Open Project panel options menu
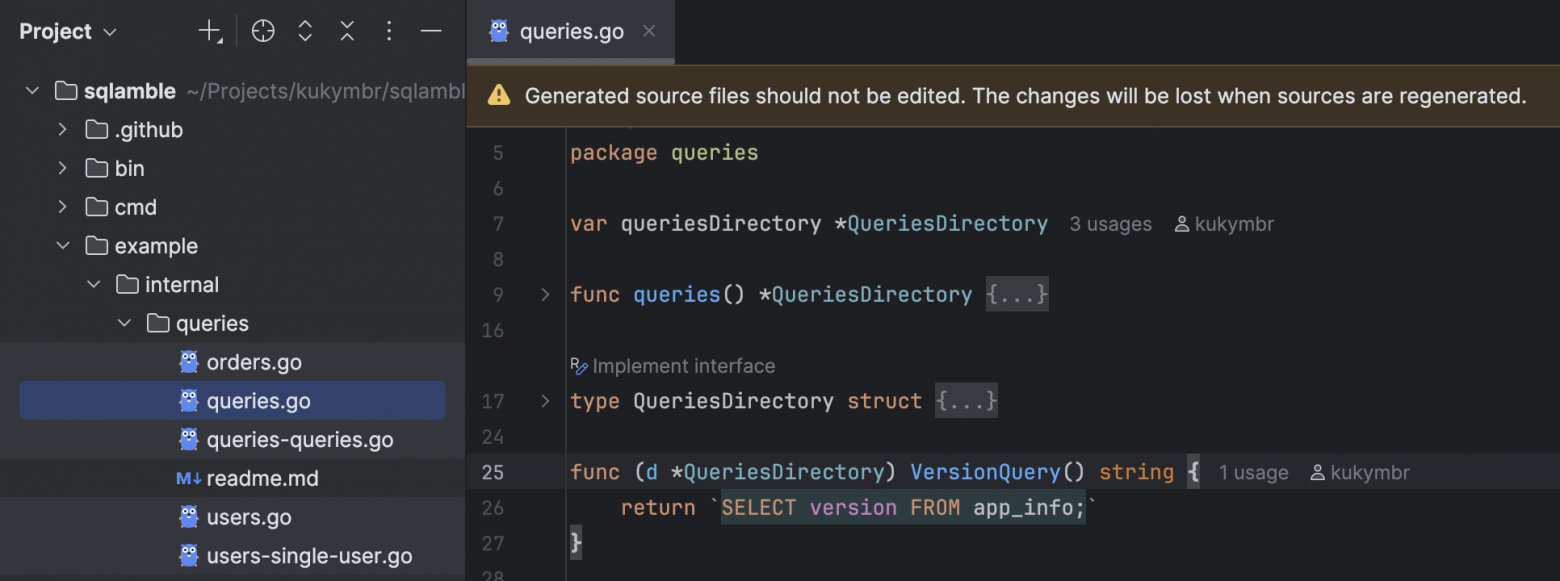Screen dimensions: 1560x581 [389, 32]
